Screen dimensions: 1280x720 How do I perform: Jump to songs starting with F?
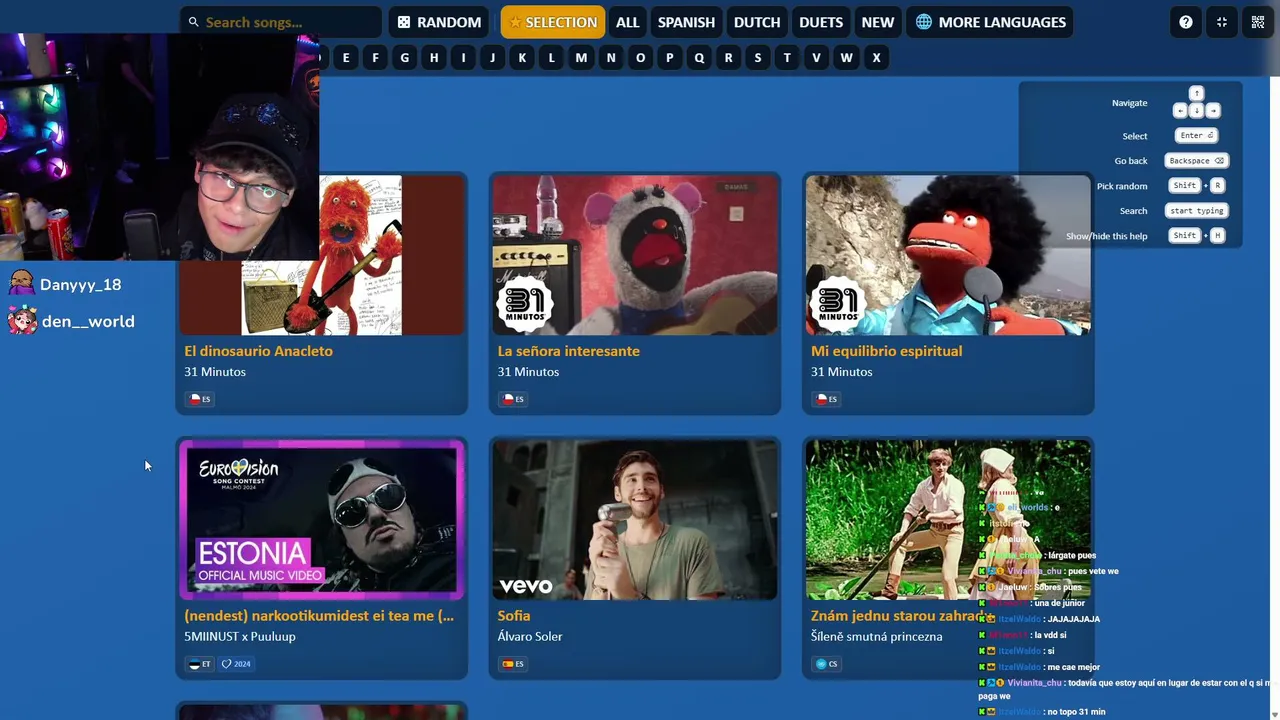[375, 58]
